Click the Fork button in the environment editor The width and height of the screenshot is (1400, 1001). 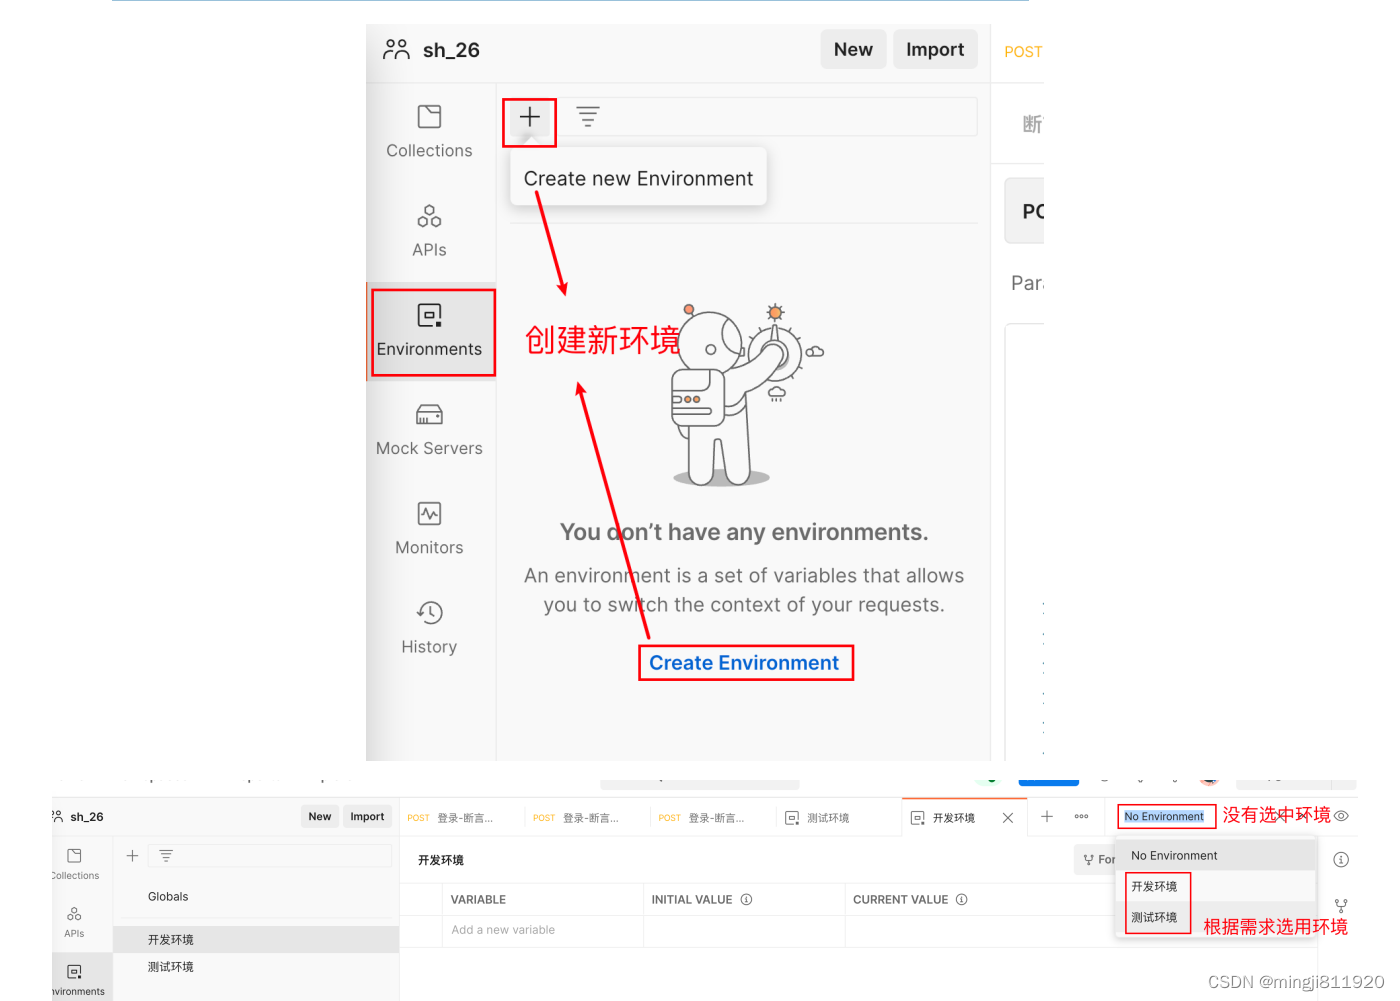(1098, 859)
